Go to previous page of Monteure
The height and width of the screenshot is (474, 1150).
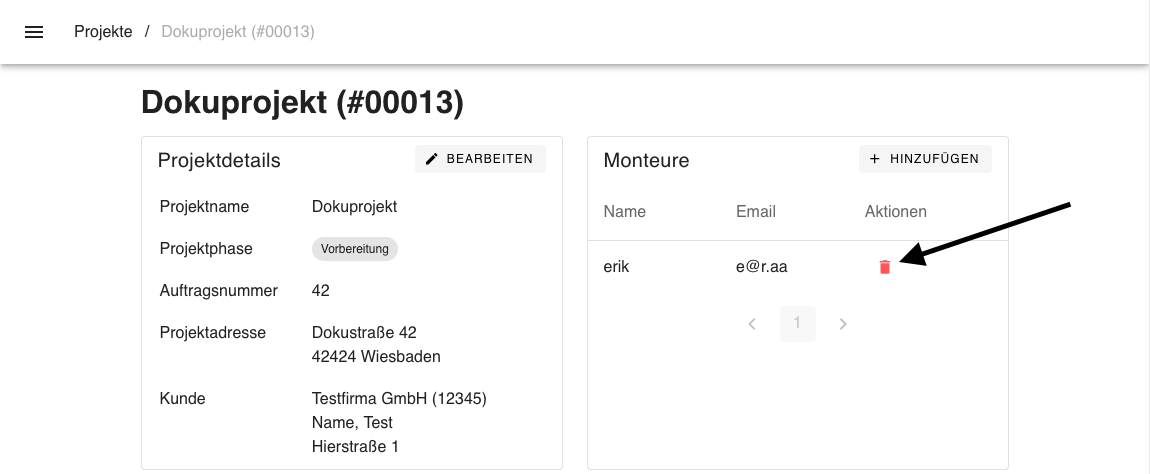pos(752,324)
